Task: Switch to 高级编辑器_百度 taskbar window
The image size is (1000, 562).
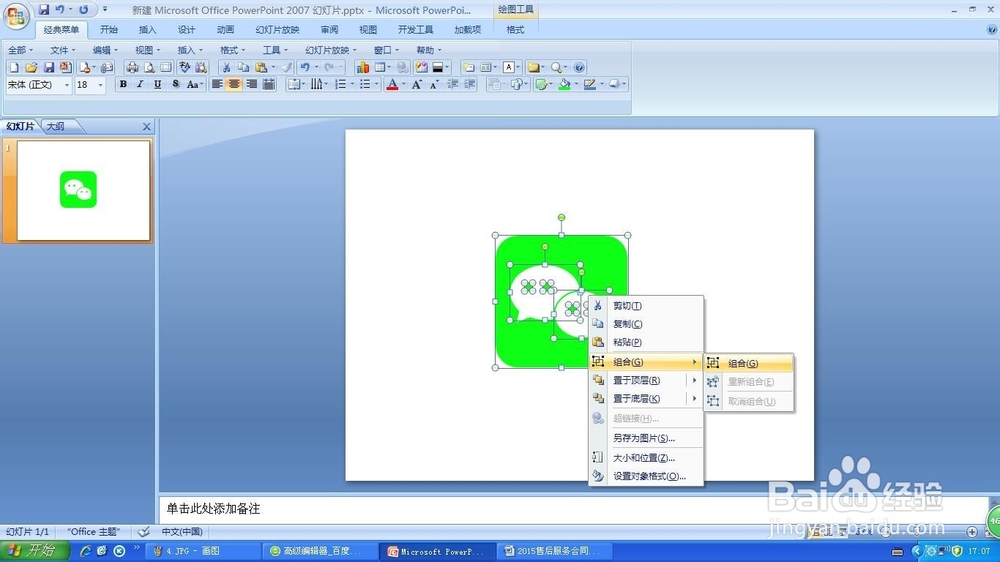Action: pos(320,551)
